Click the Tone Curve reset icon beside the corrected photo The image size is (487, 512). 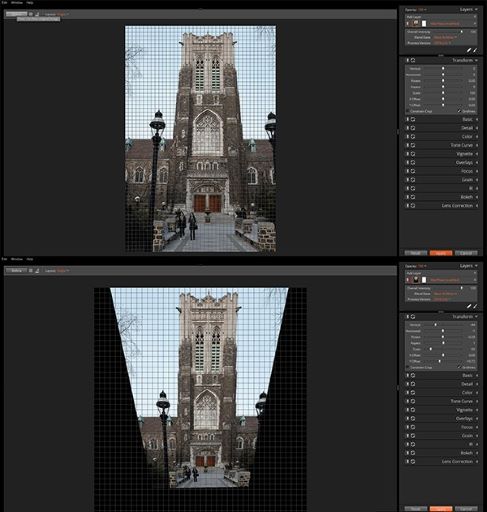coord(413,401)
